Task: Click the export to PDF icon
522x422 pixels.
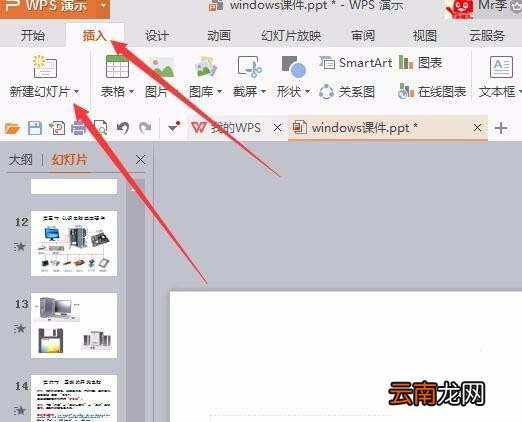Action: click(x=57, y=128)
